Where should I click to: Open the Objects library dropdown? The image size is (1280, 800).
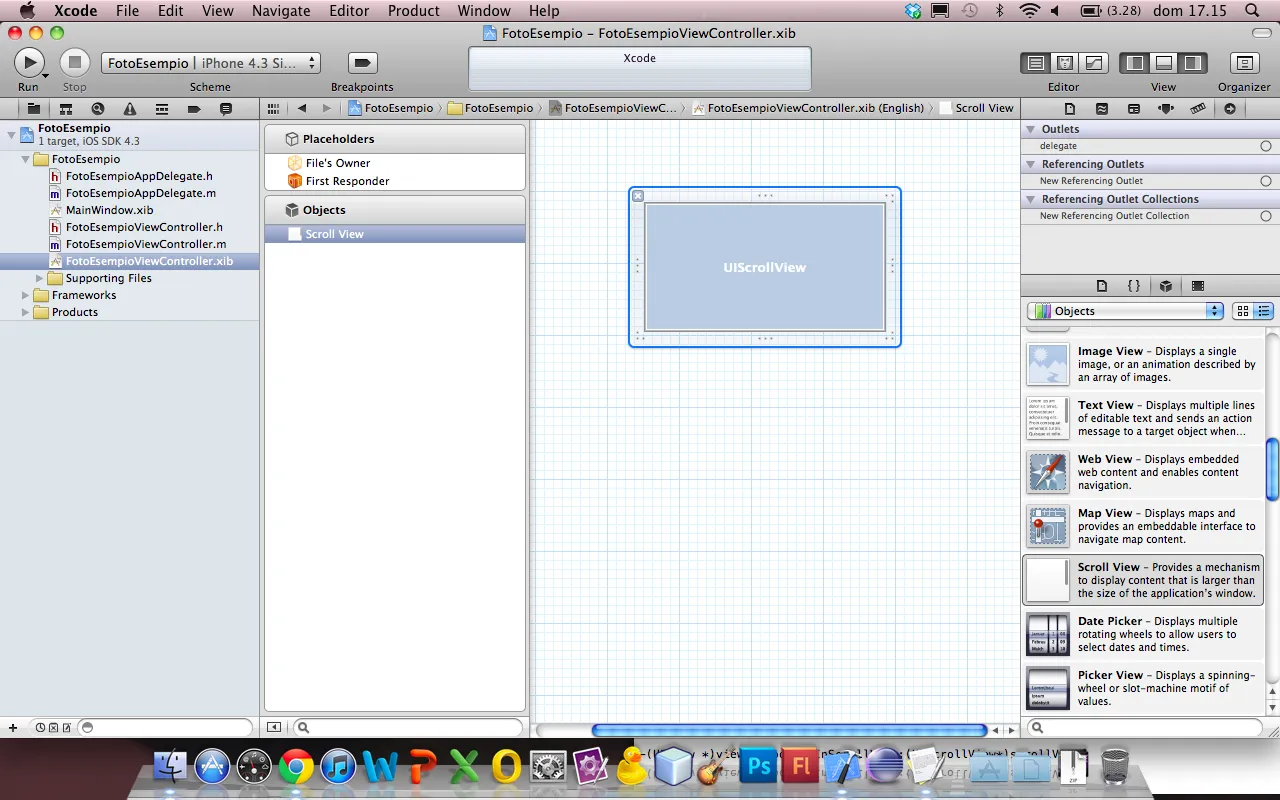[x=1125, y=311]
